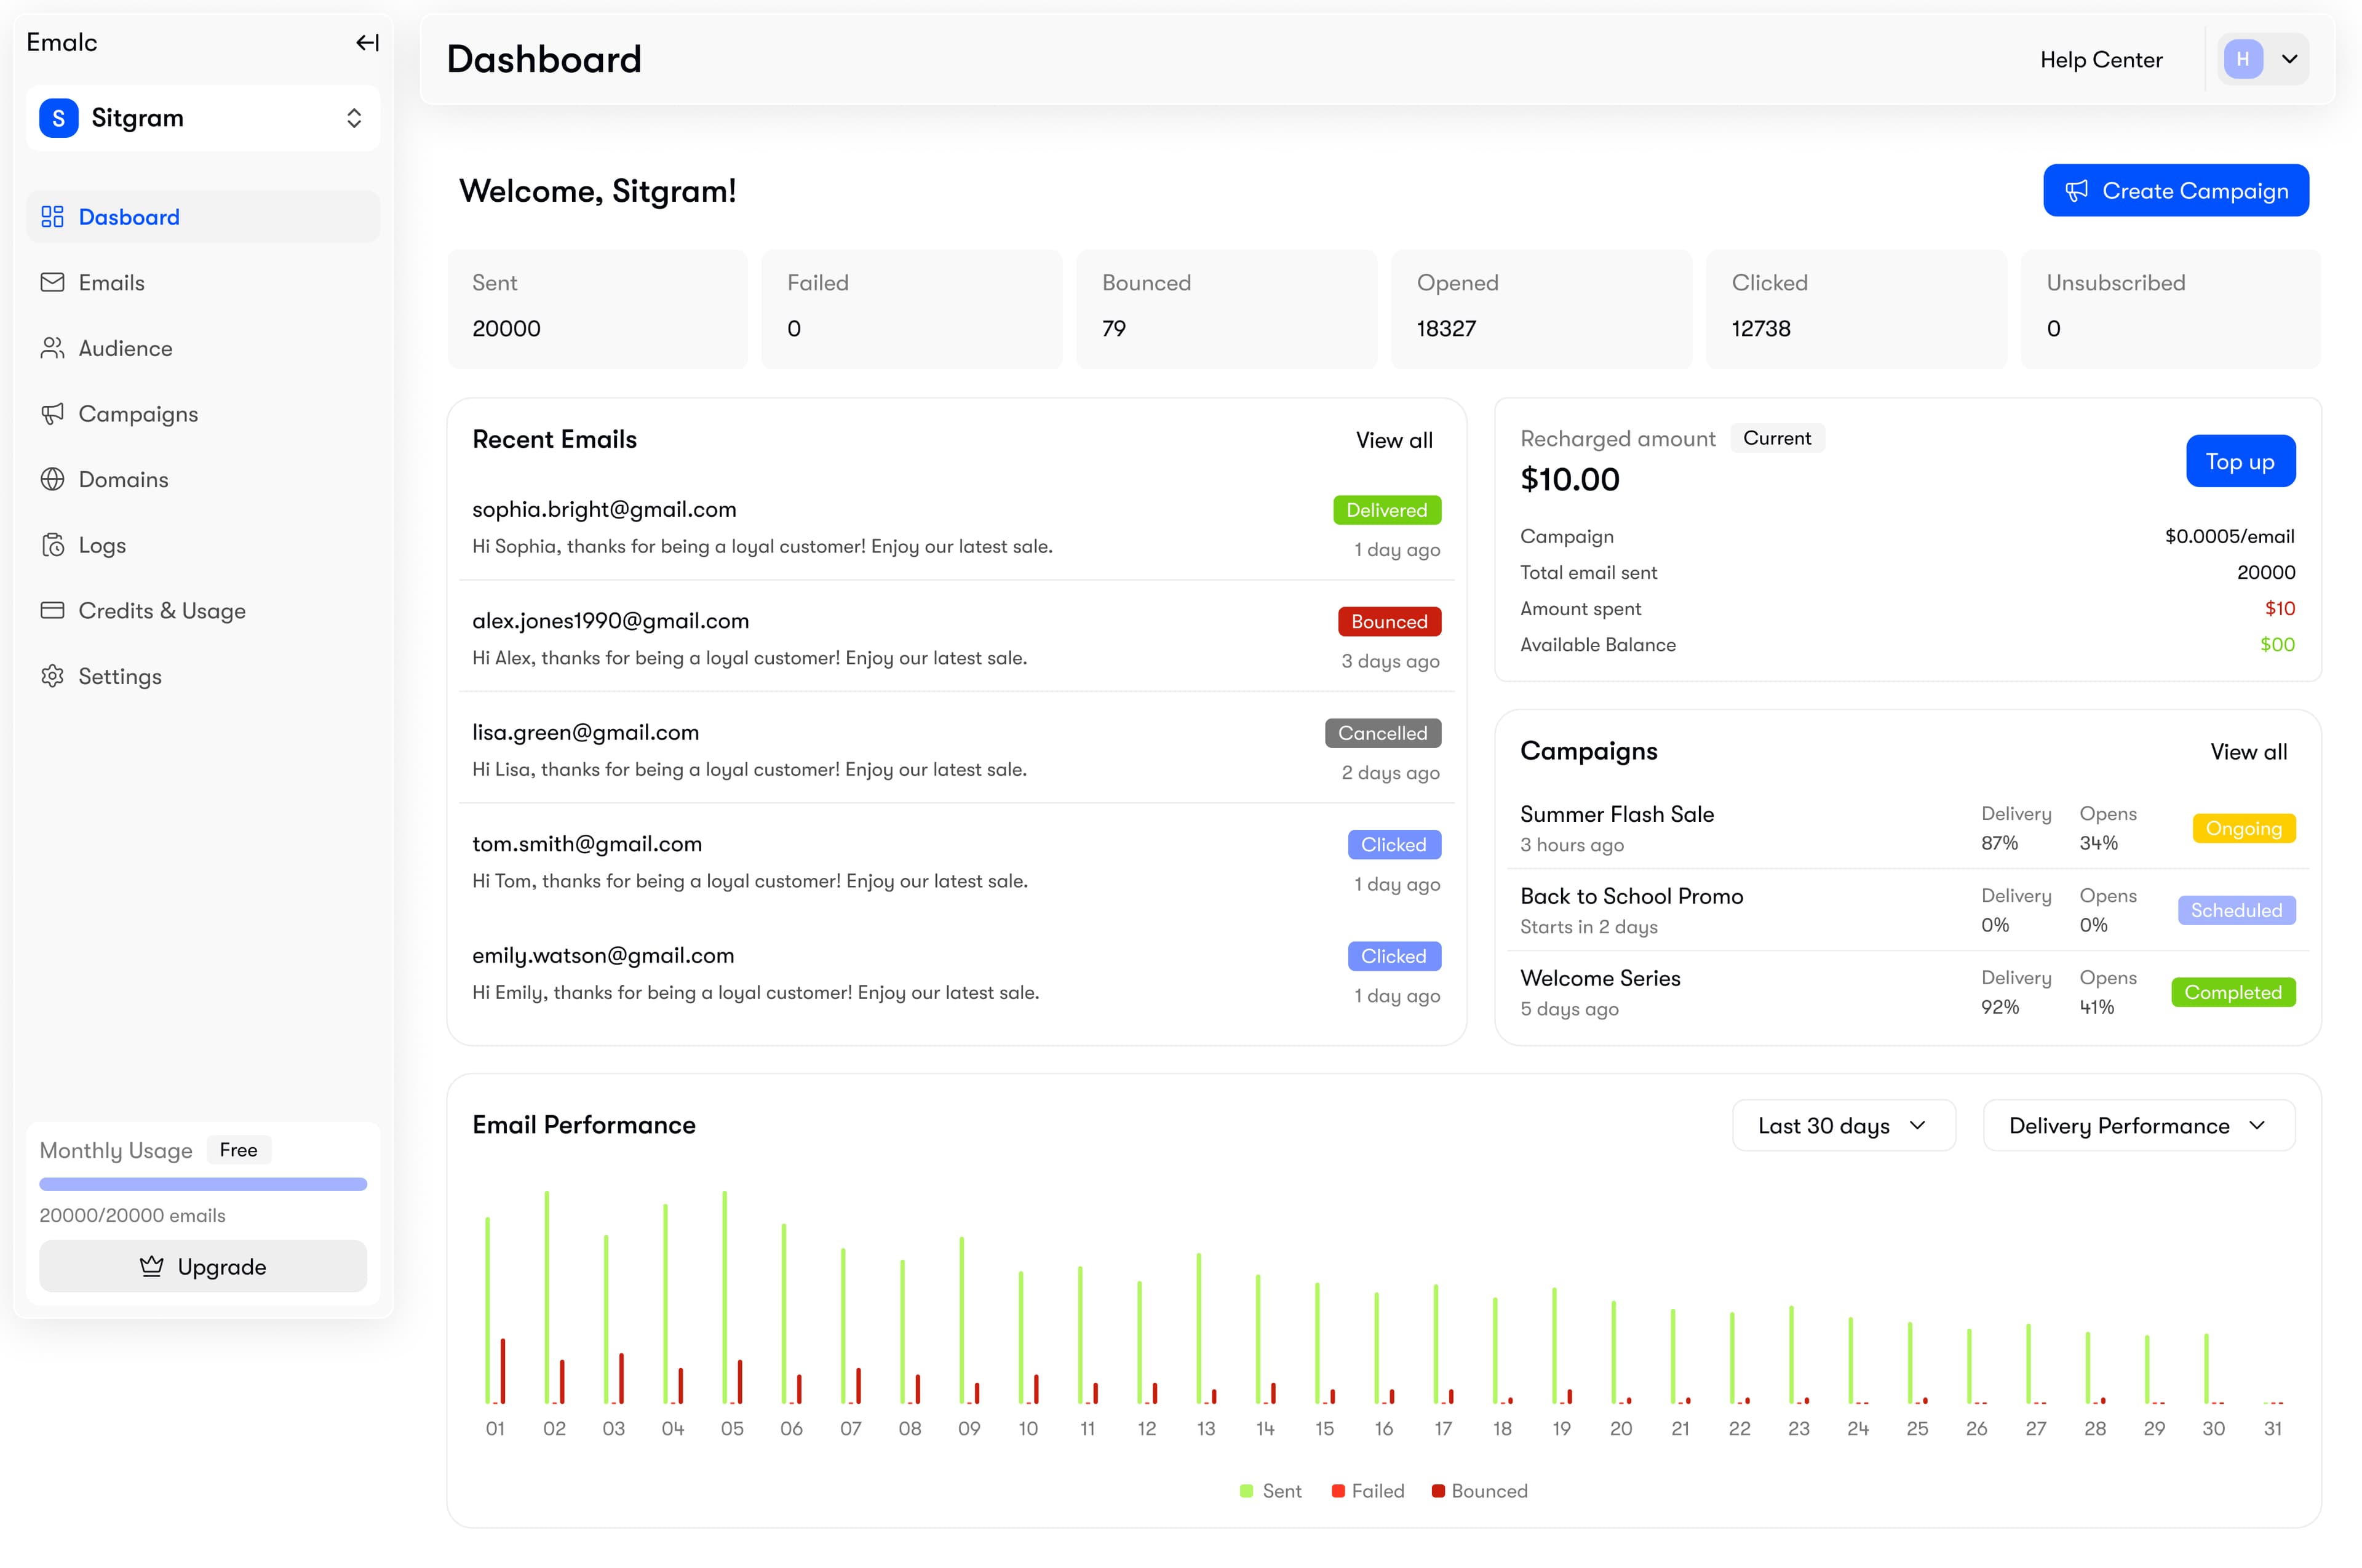Open the Sitgram workspace switcher chevrons
2362x1568 pixels.
coord(354,118)
